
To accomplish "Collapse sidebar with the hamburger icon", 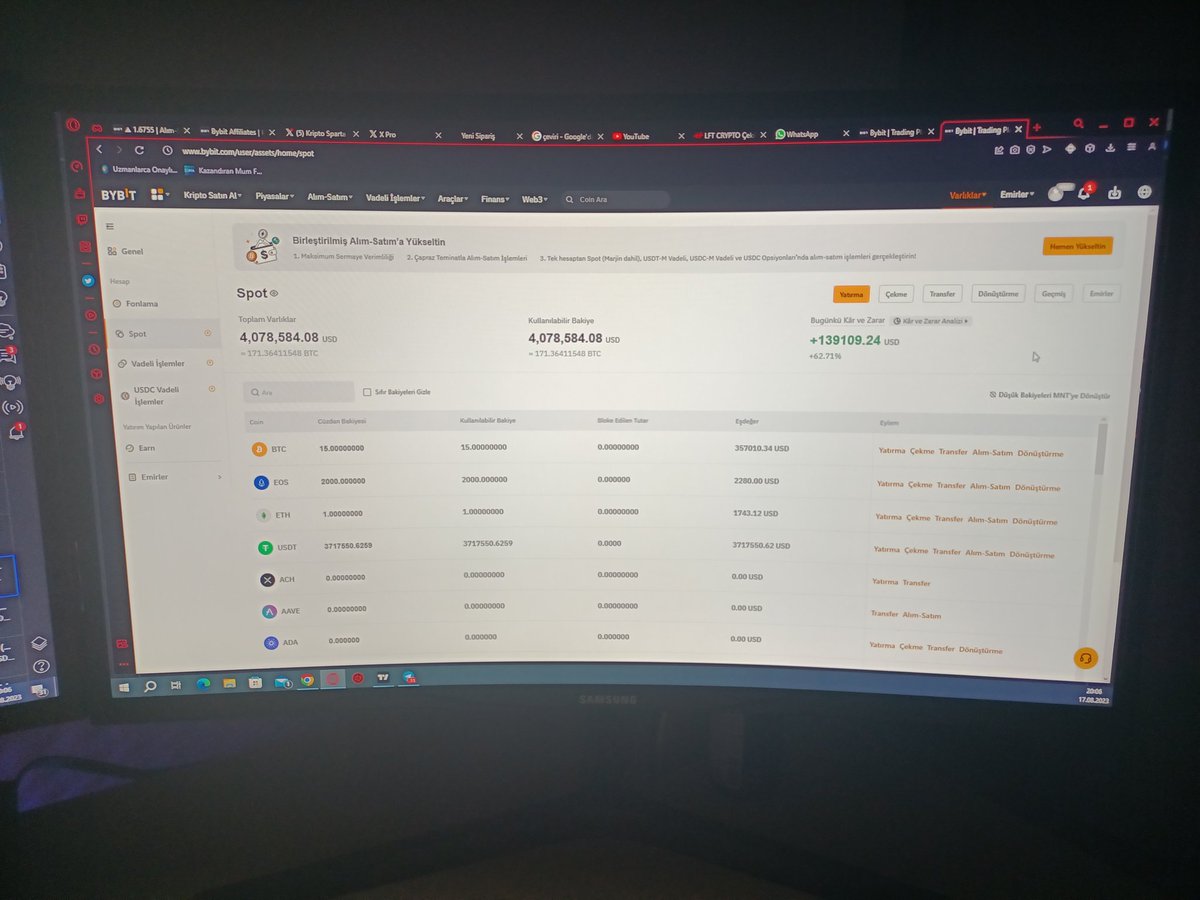I will 110,226.
